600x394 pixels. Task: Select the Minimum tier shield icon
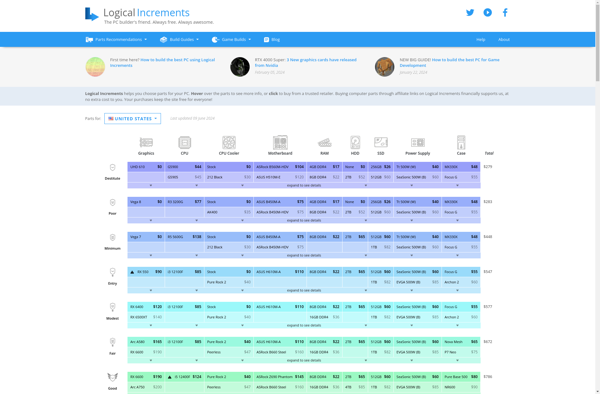pyautogui.click(x=112, y=238)
